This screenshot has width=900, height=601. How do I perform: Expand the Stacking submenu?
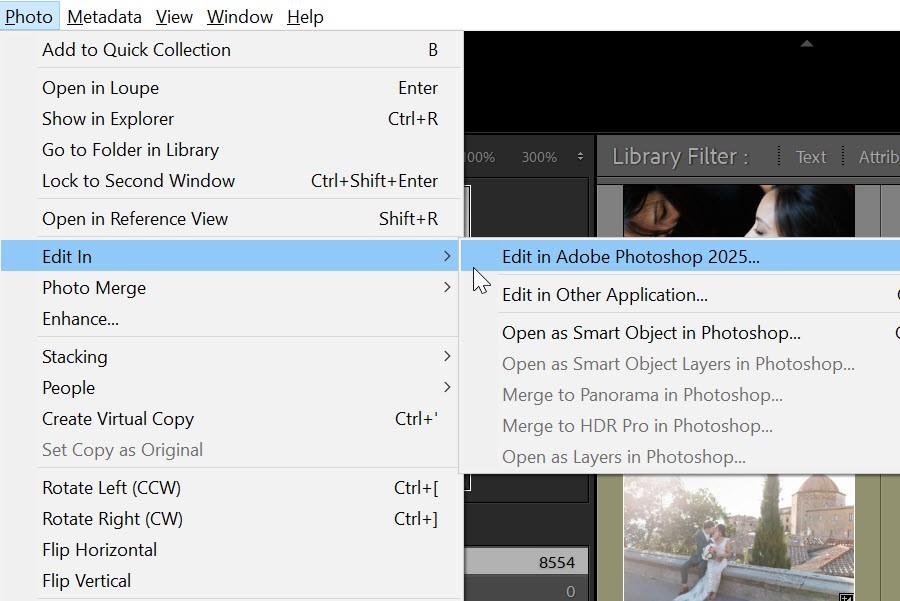point(200,356)
